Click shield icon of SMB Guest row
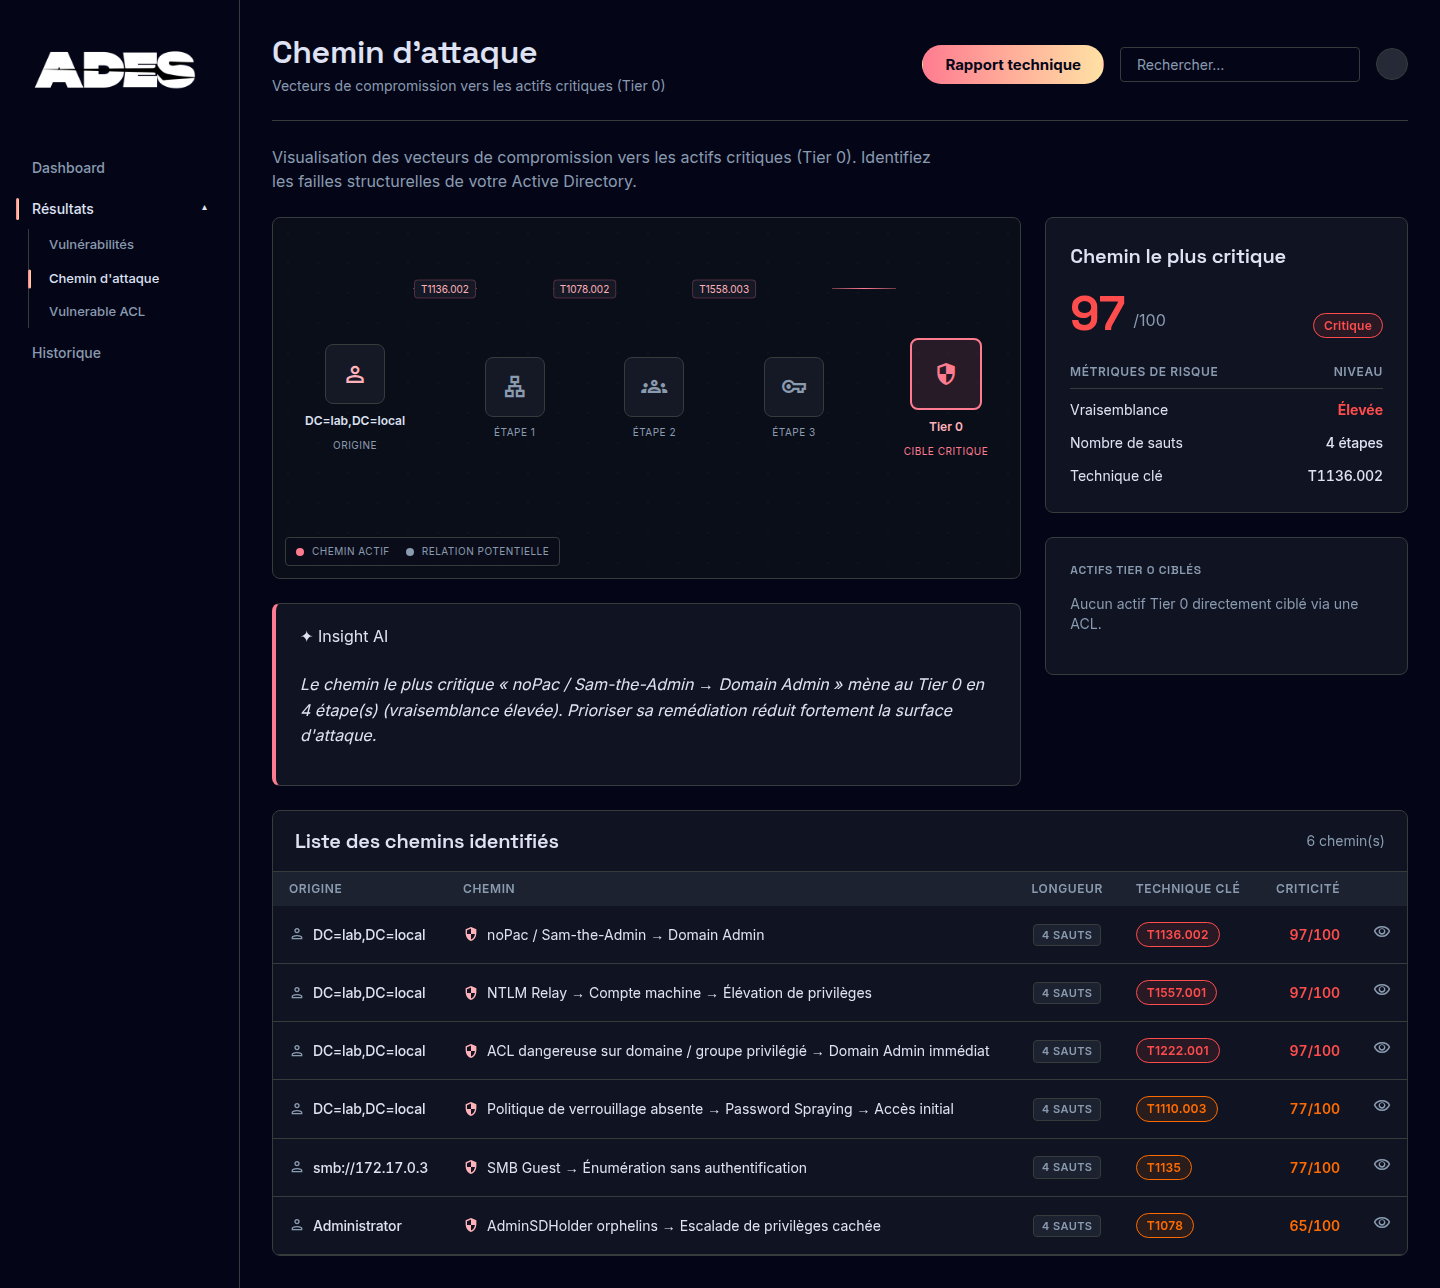 [x=471, y=1167]
